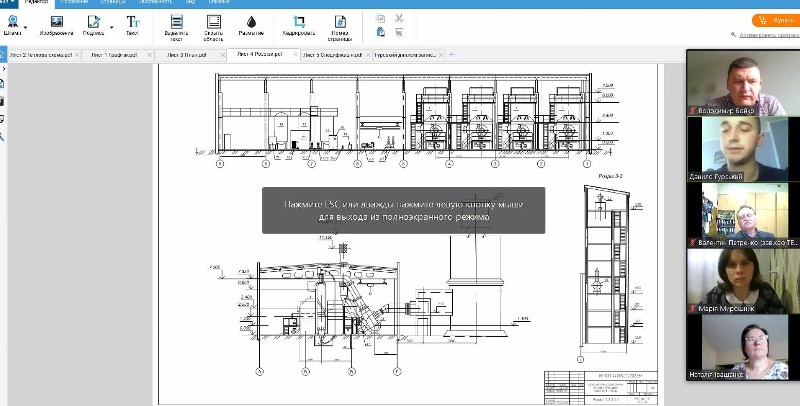This screenshot has height=406, width=800.
Task: Click the scissors cut icon in toolbar
Action: [399, 17]
